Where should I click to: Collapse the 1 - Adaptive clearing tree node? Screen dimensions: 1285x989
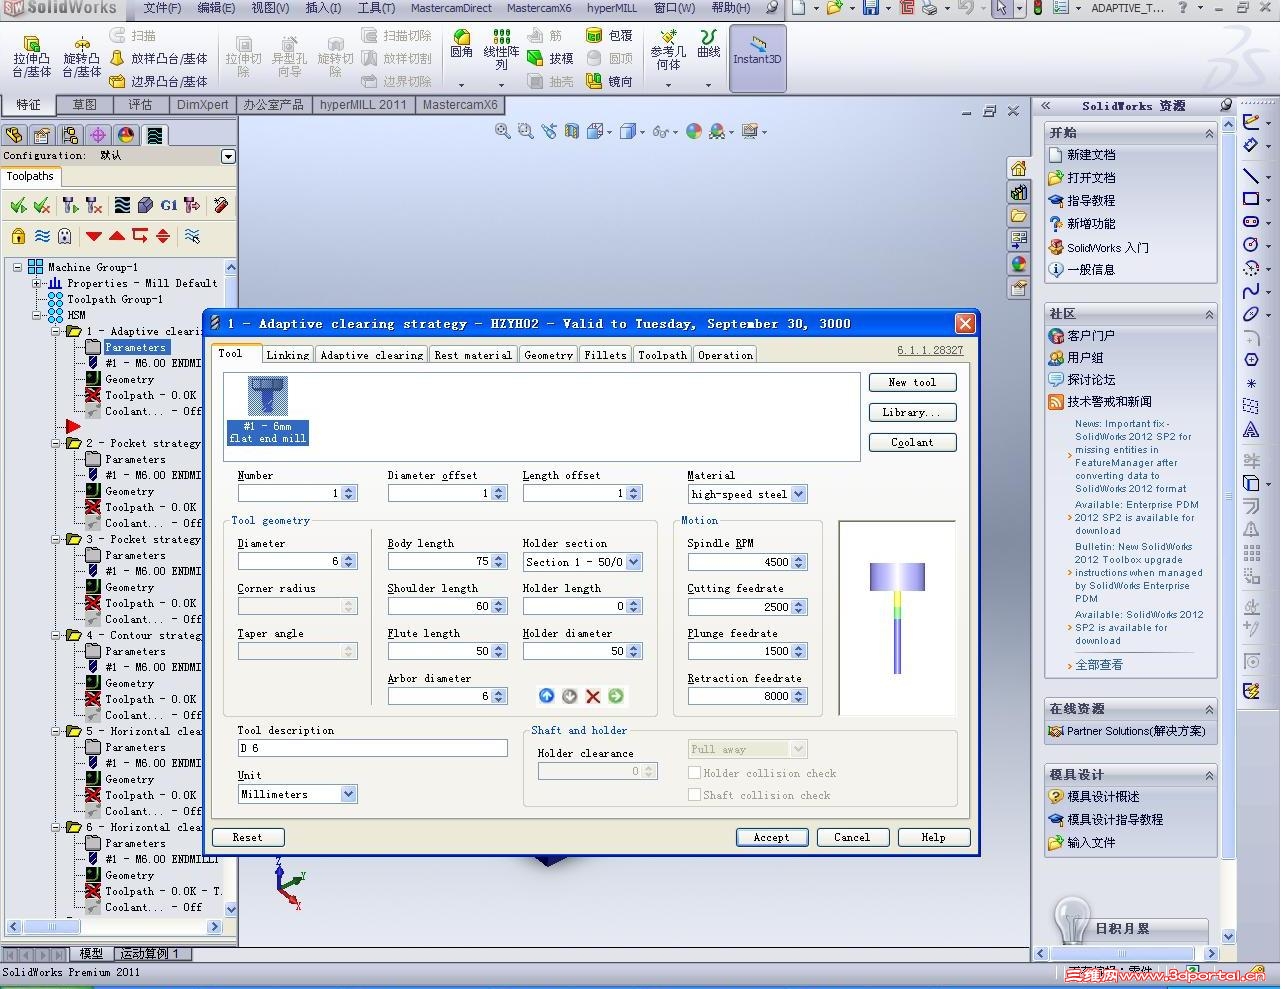57,331
